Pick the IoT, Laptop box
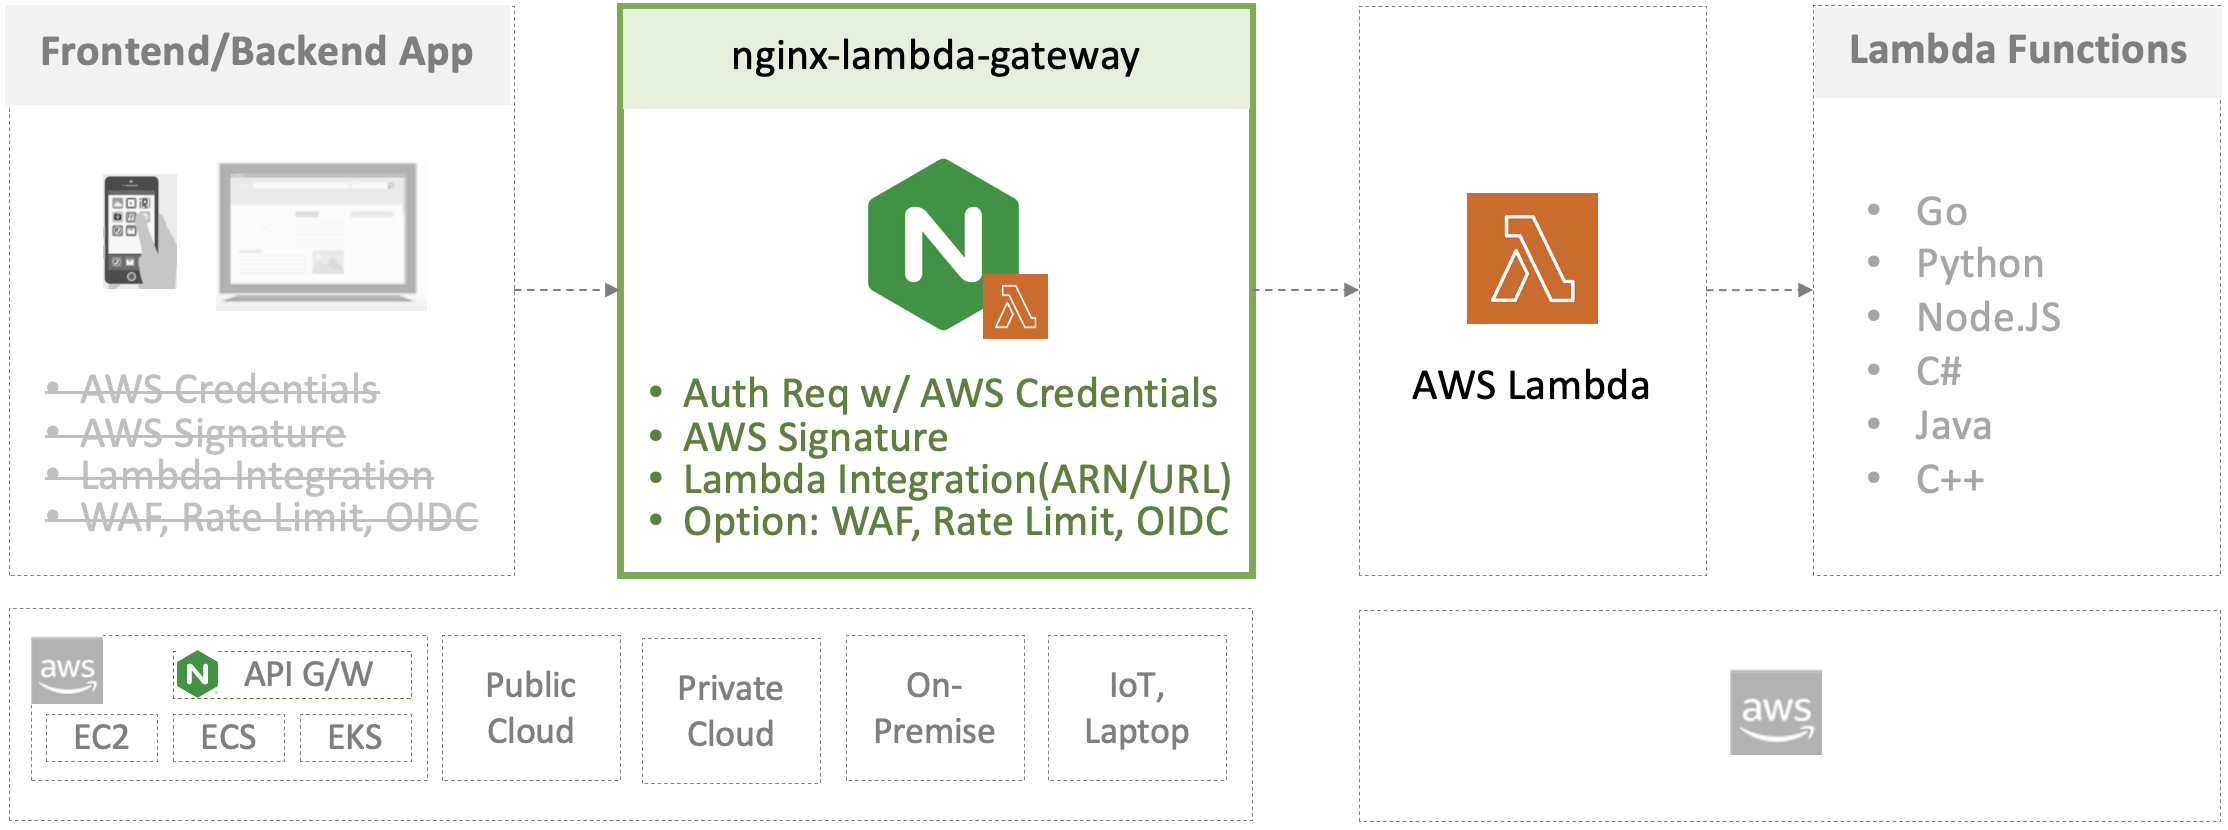2228x830 pixels. click(1137, 708)
